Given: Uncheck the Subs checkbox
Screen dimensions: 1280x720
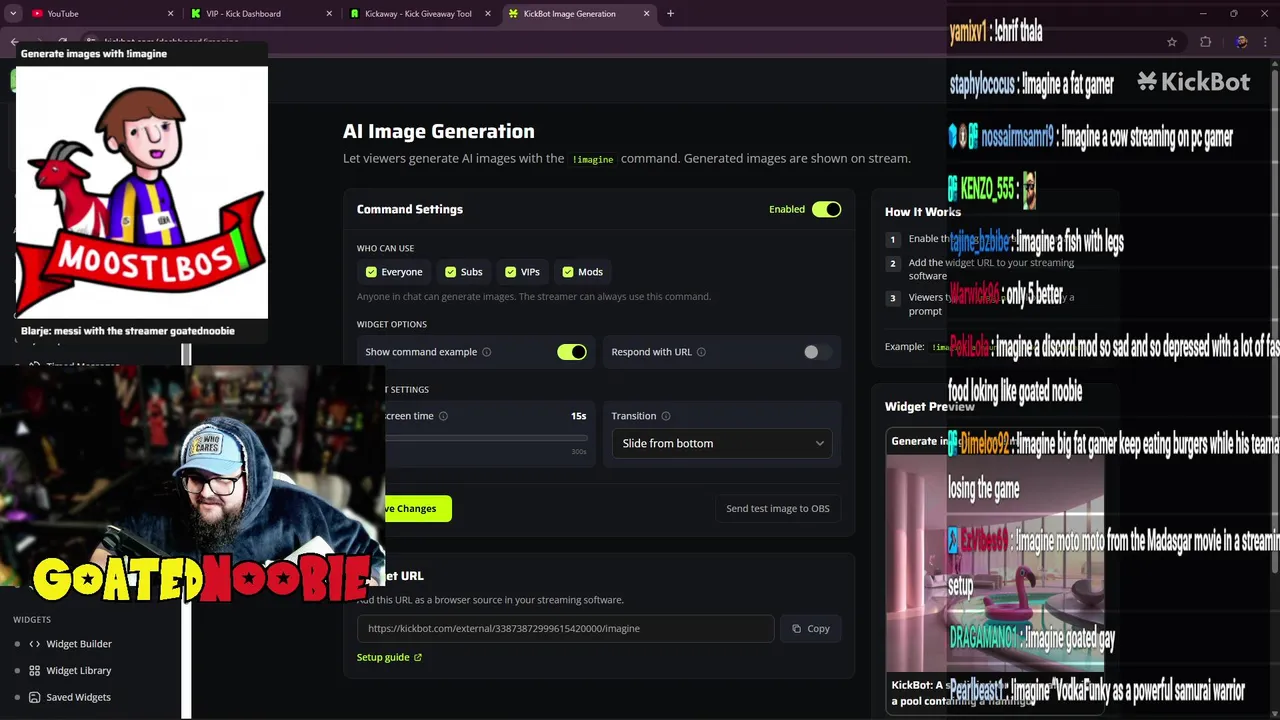Looking at the screenshot, I should (x=450, y=272).
